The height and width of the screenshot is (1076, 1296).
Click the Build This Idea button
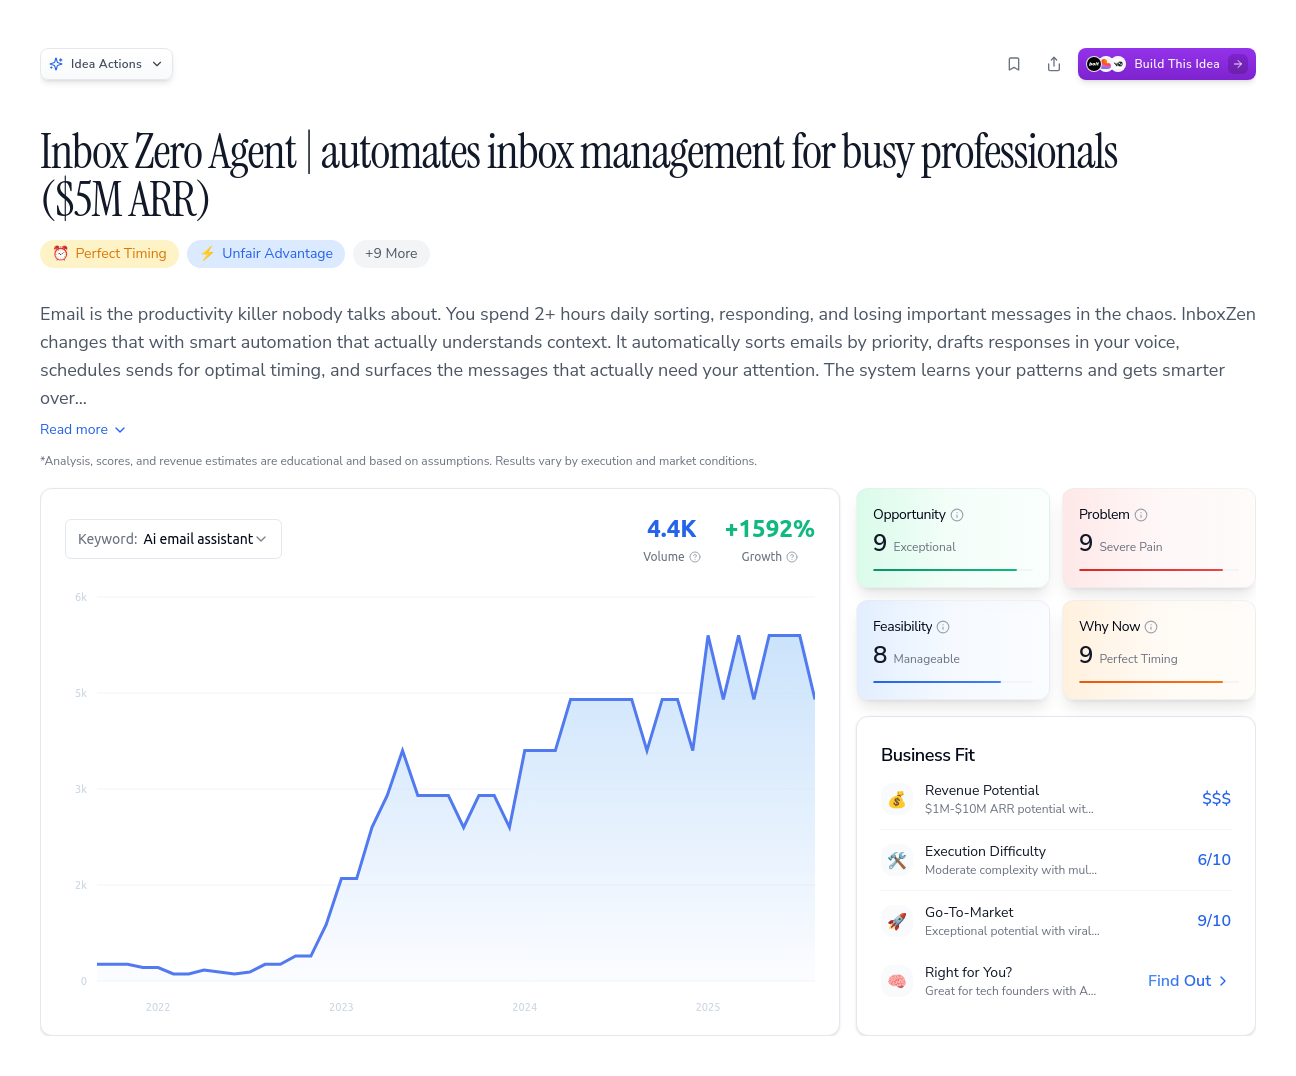tap(1166, 64)
